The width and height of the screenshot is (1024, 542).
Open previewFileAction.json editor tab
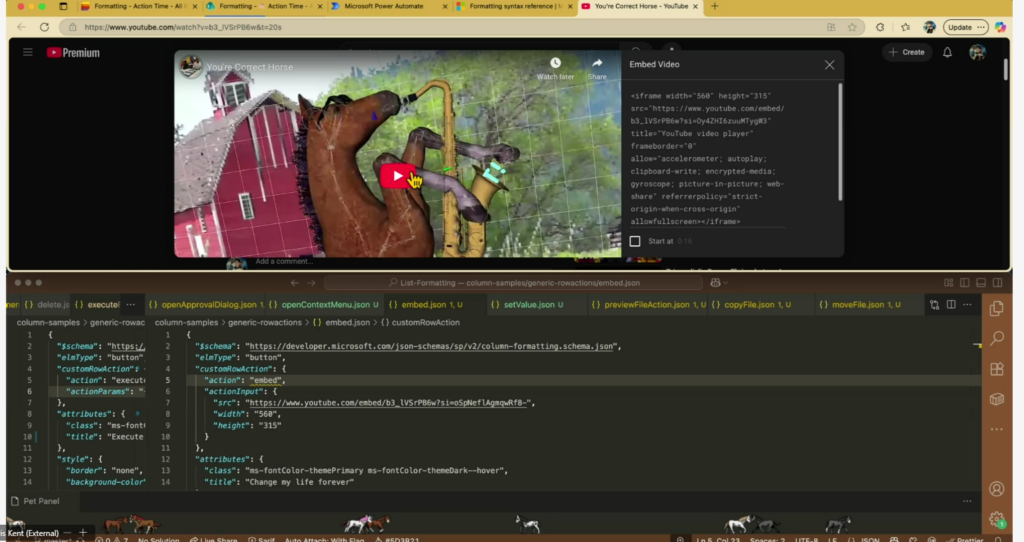647,305
